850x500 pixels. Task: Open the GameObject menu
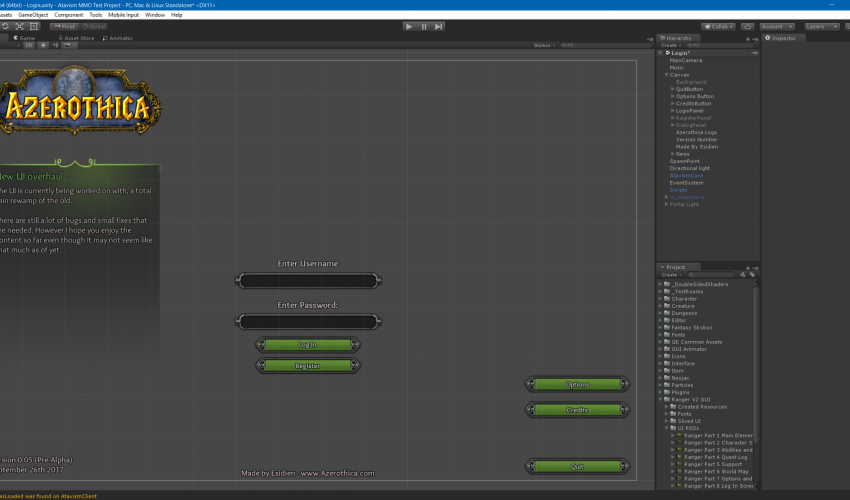coord(33,15)
